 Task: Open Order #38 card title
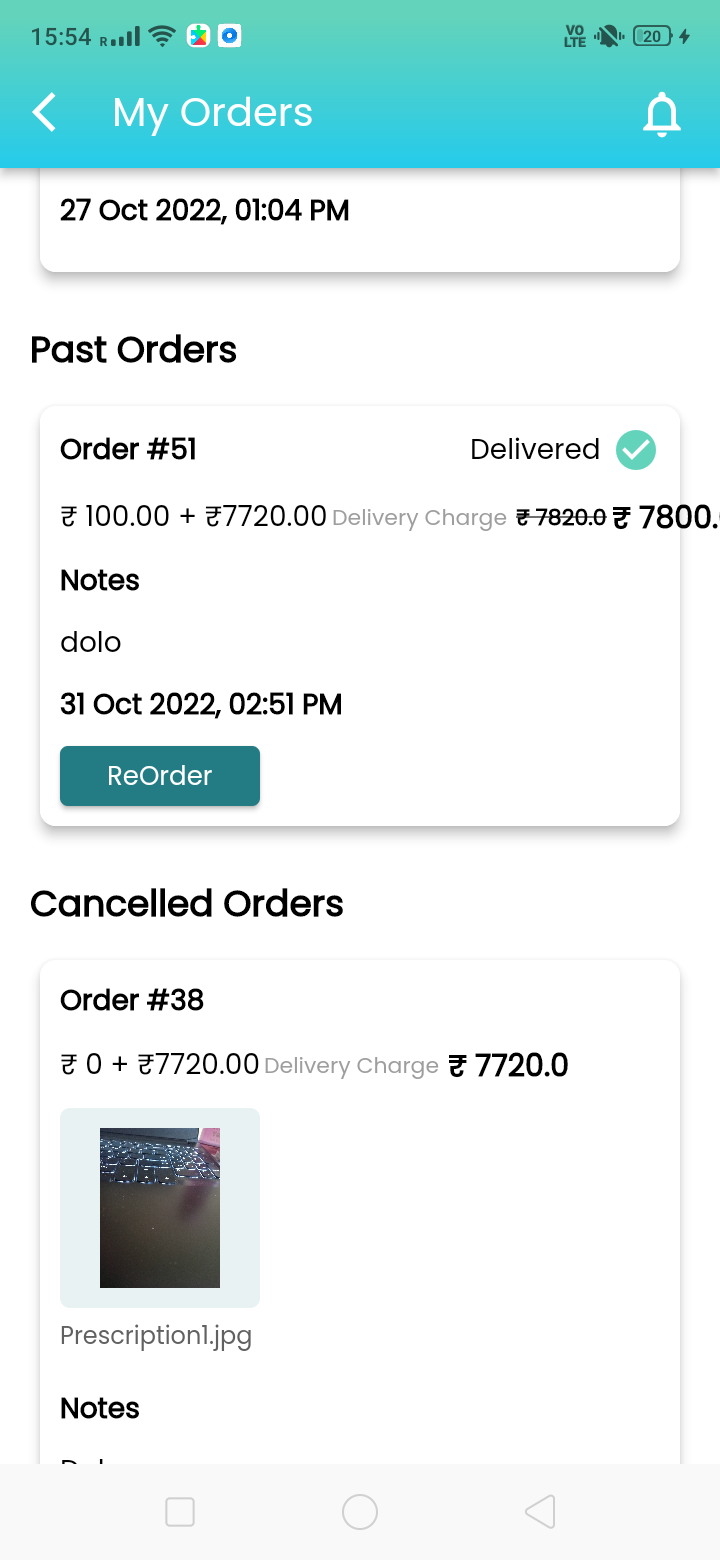click(x=132, y=1000)
